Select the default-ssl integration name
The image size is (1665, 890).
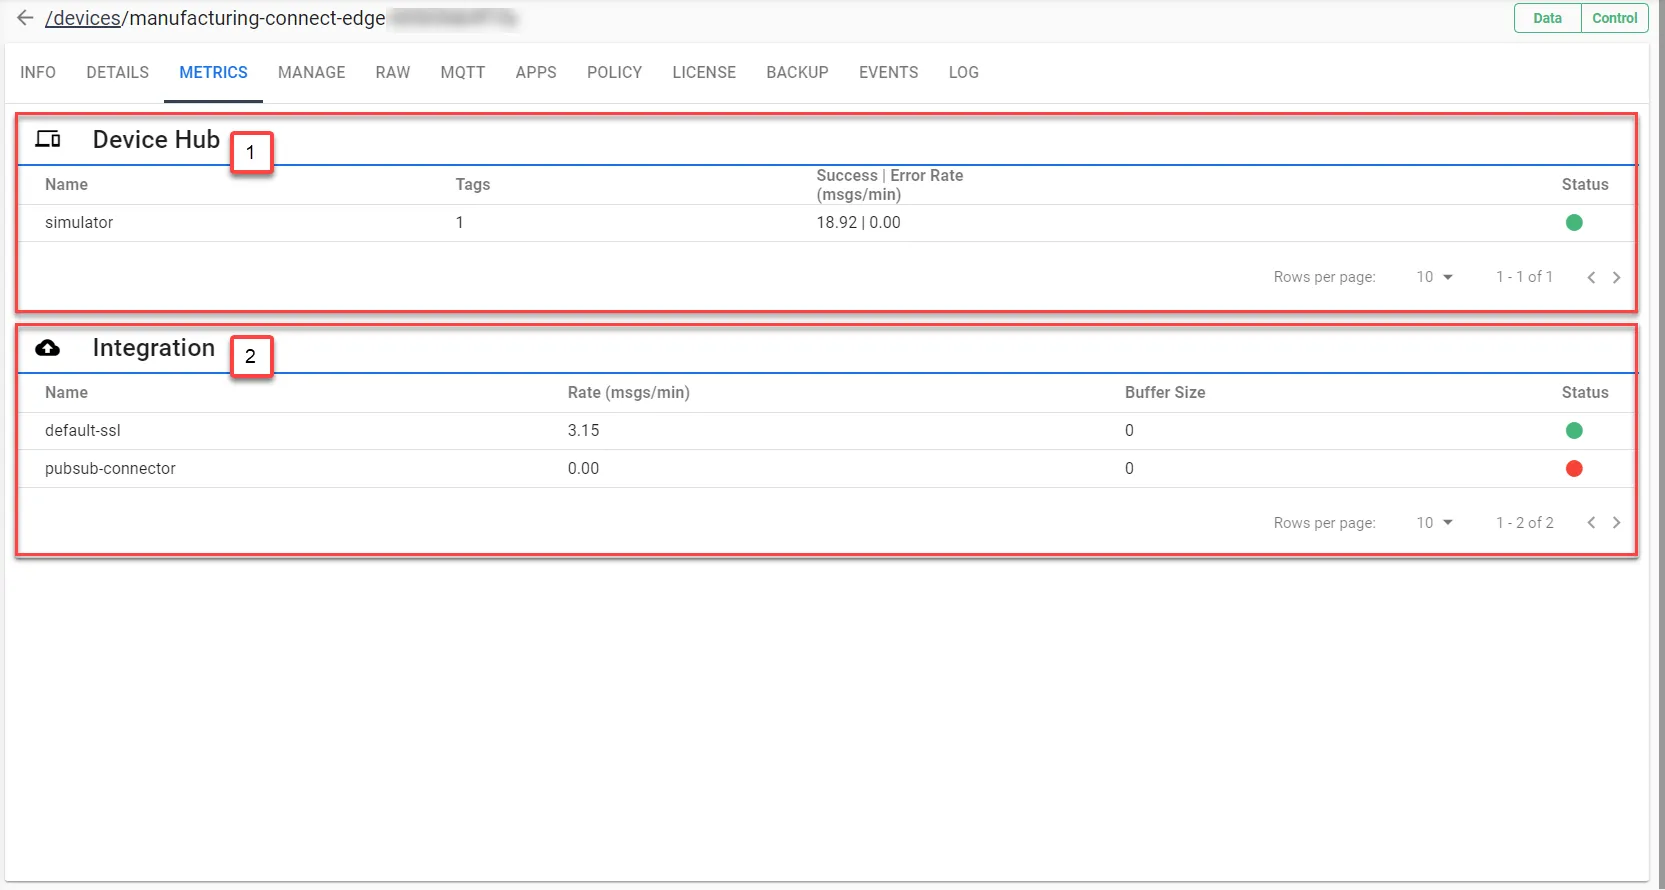(83, 430)
